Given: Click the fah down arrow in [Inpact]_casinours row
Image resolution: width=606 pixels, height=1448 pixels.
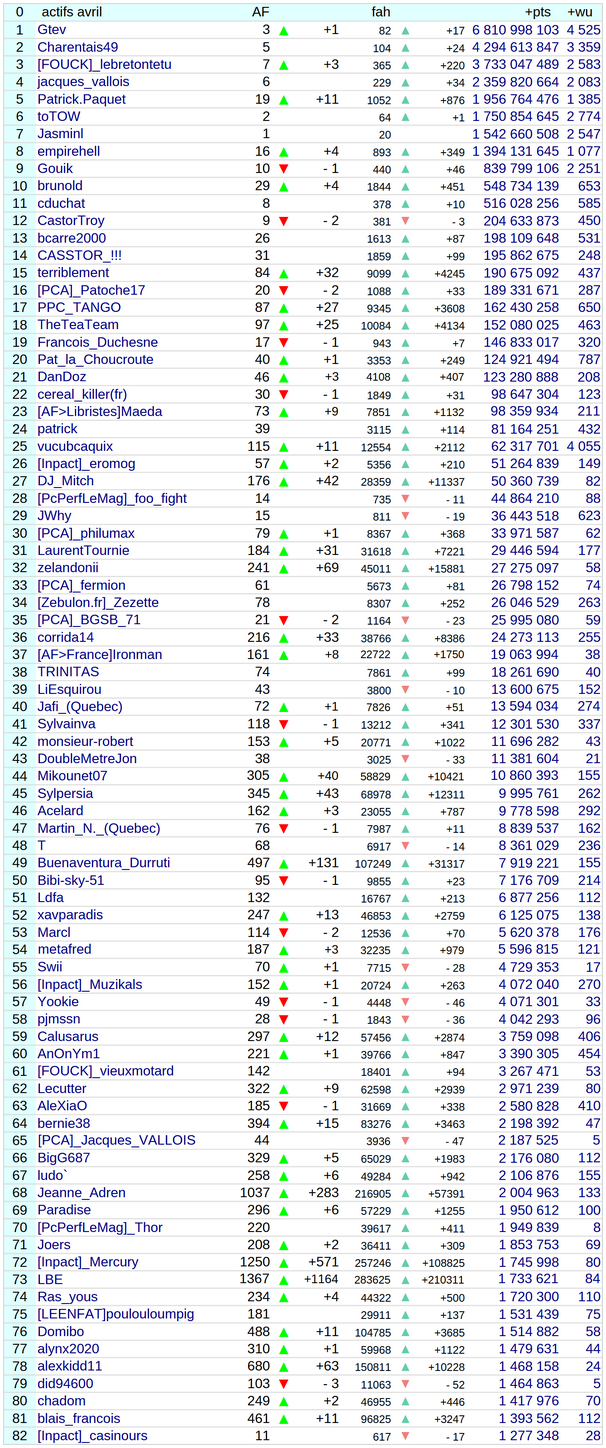Looking at the screenshot, I should coord(405,1436).
